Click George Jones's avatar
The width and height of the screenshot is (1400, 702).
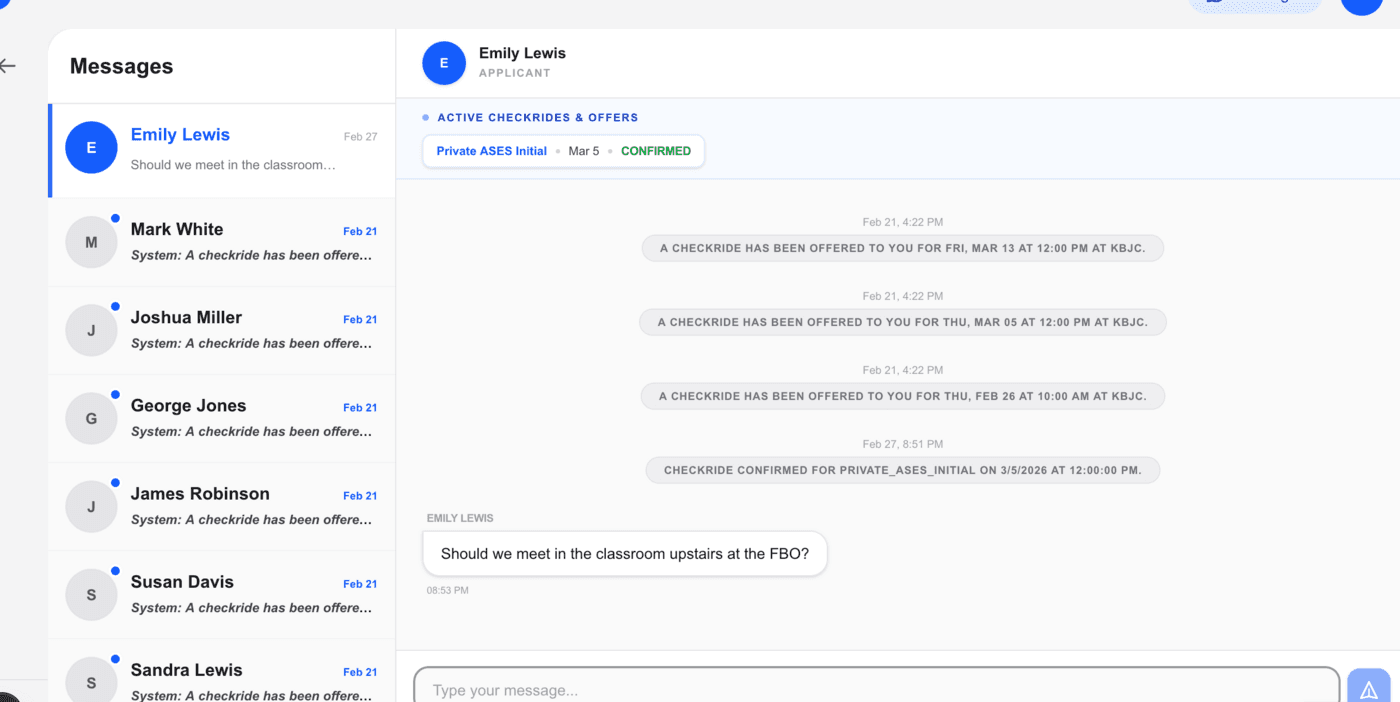click(91, 417)
